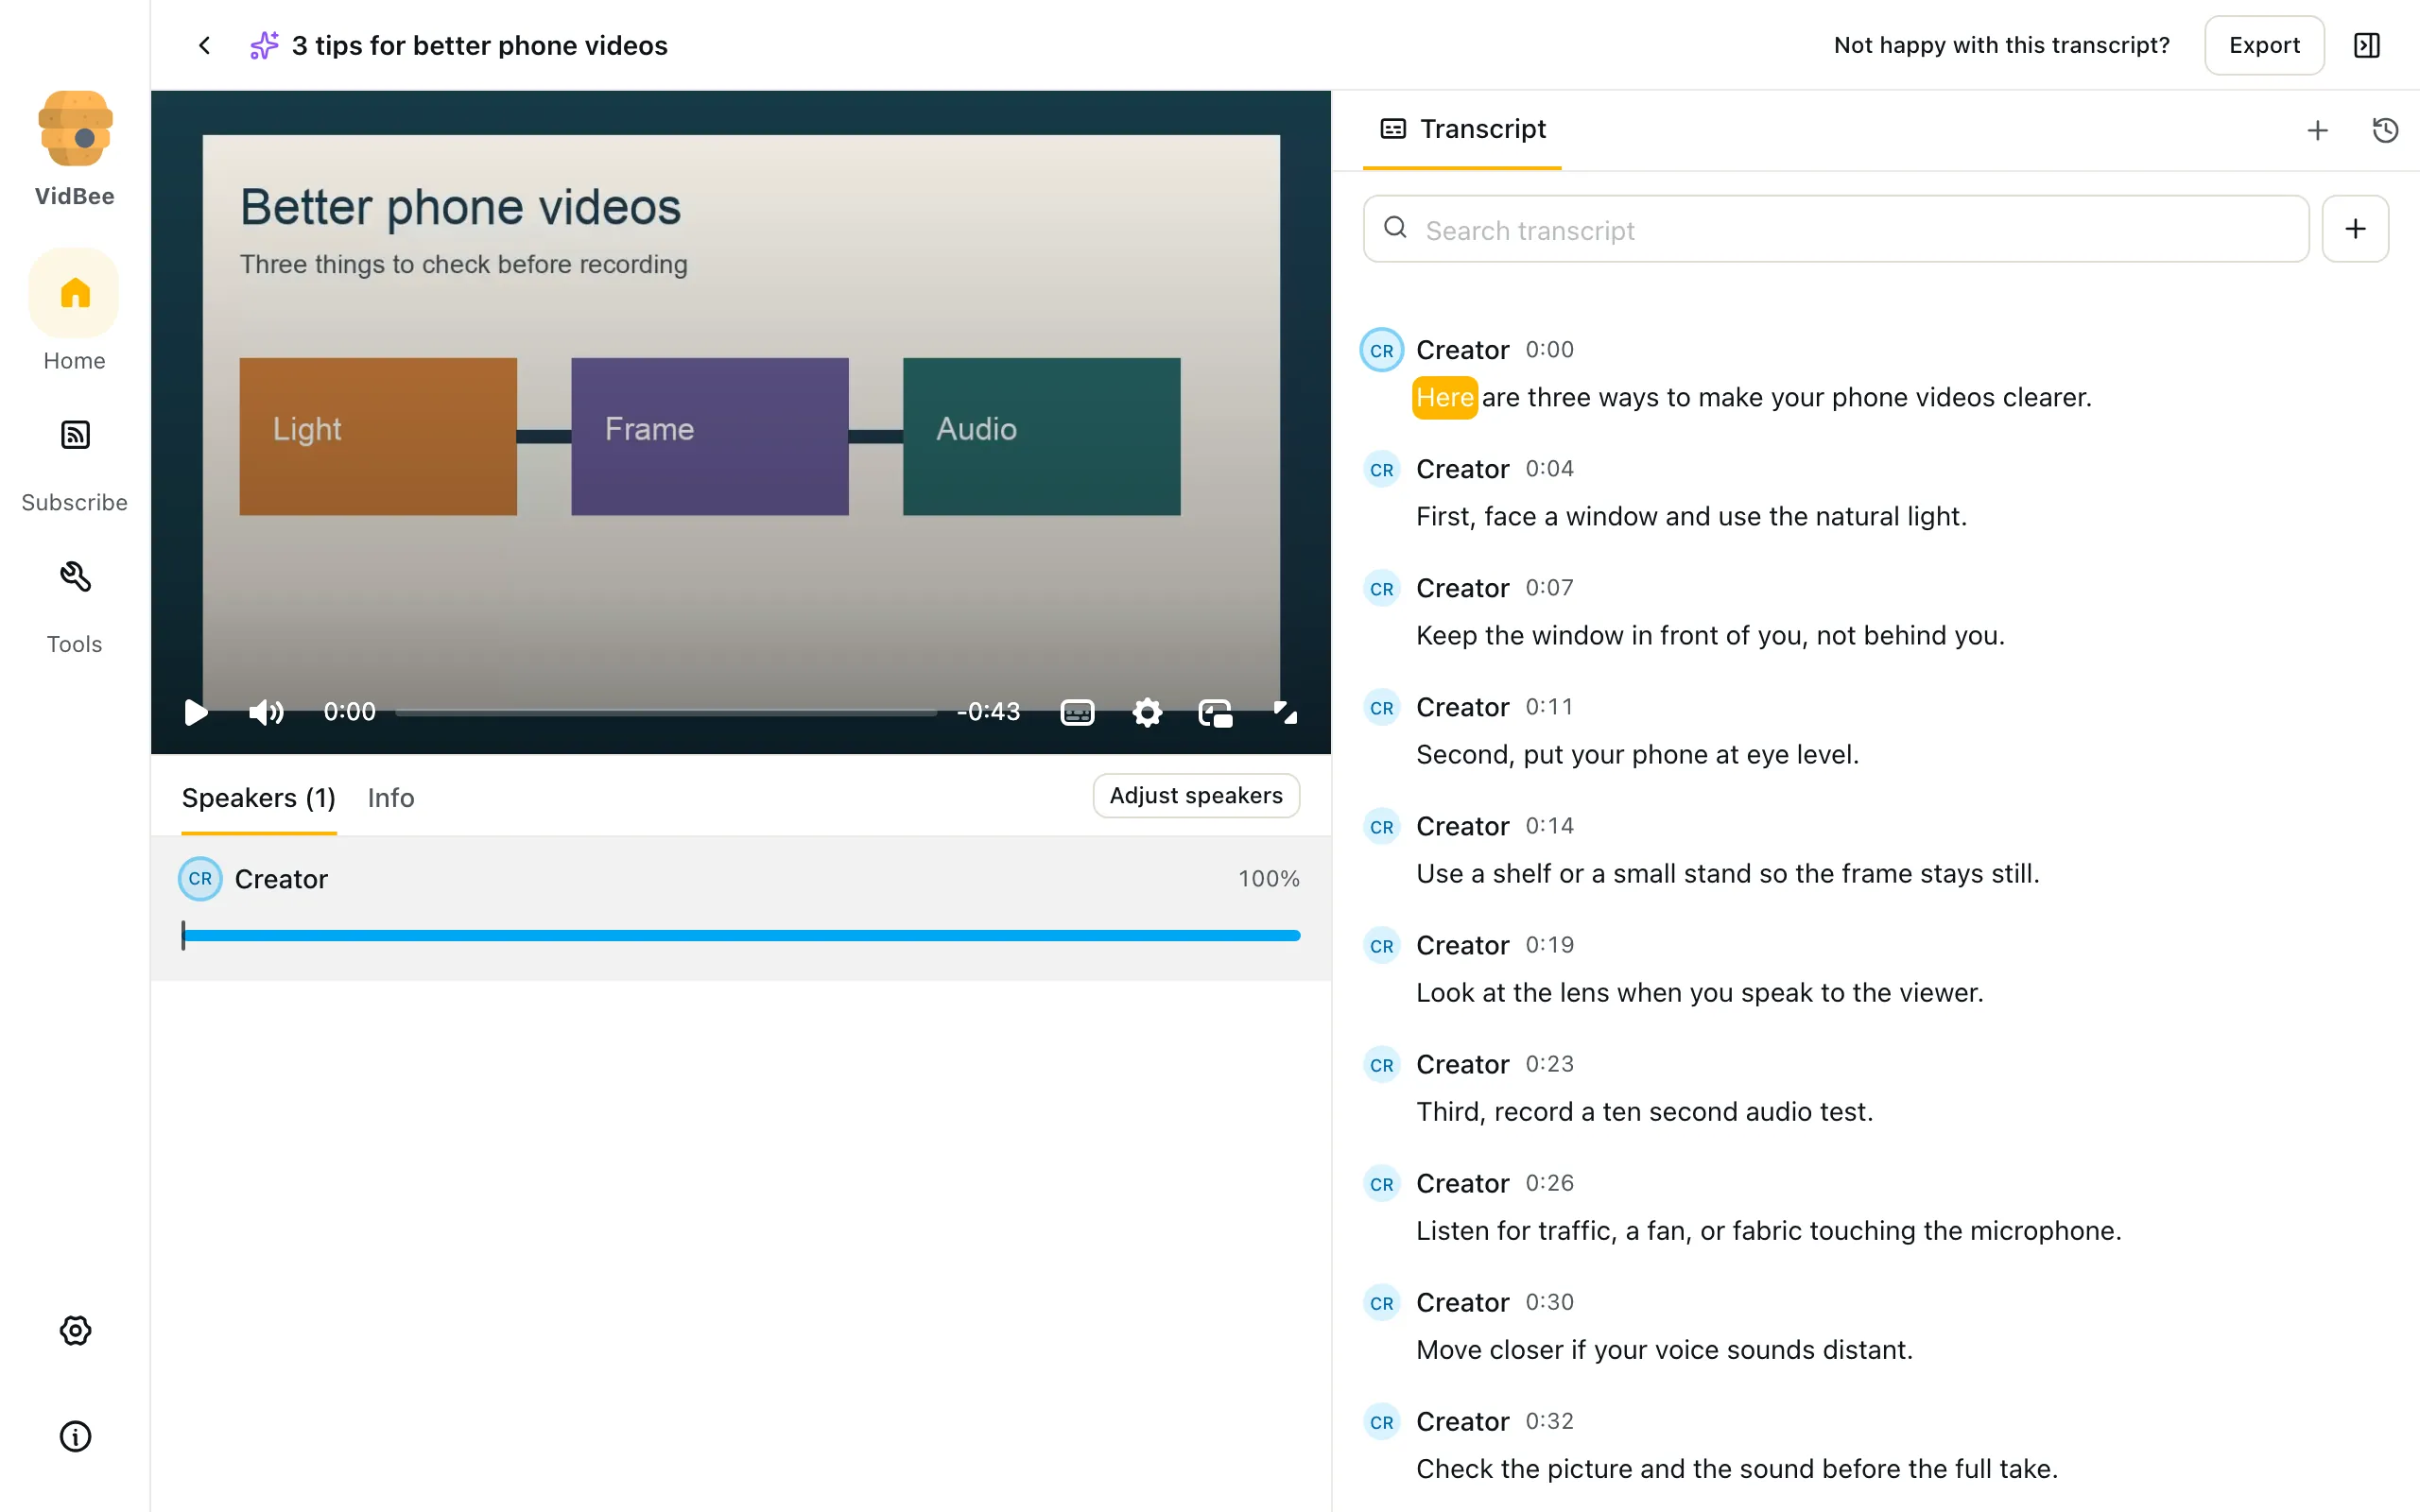Focus the Search transcript field
Image resolution: width=2420 pixels, height=1512 pixels.
click(x=1836, y=229)
